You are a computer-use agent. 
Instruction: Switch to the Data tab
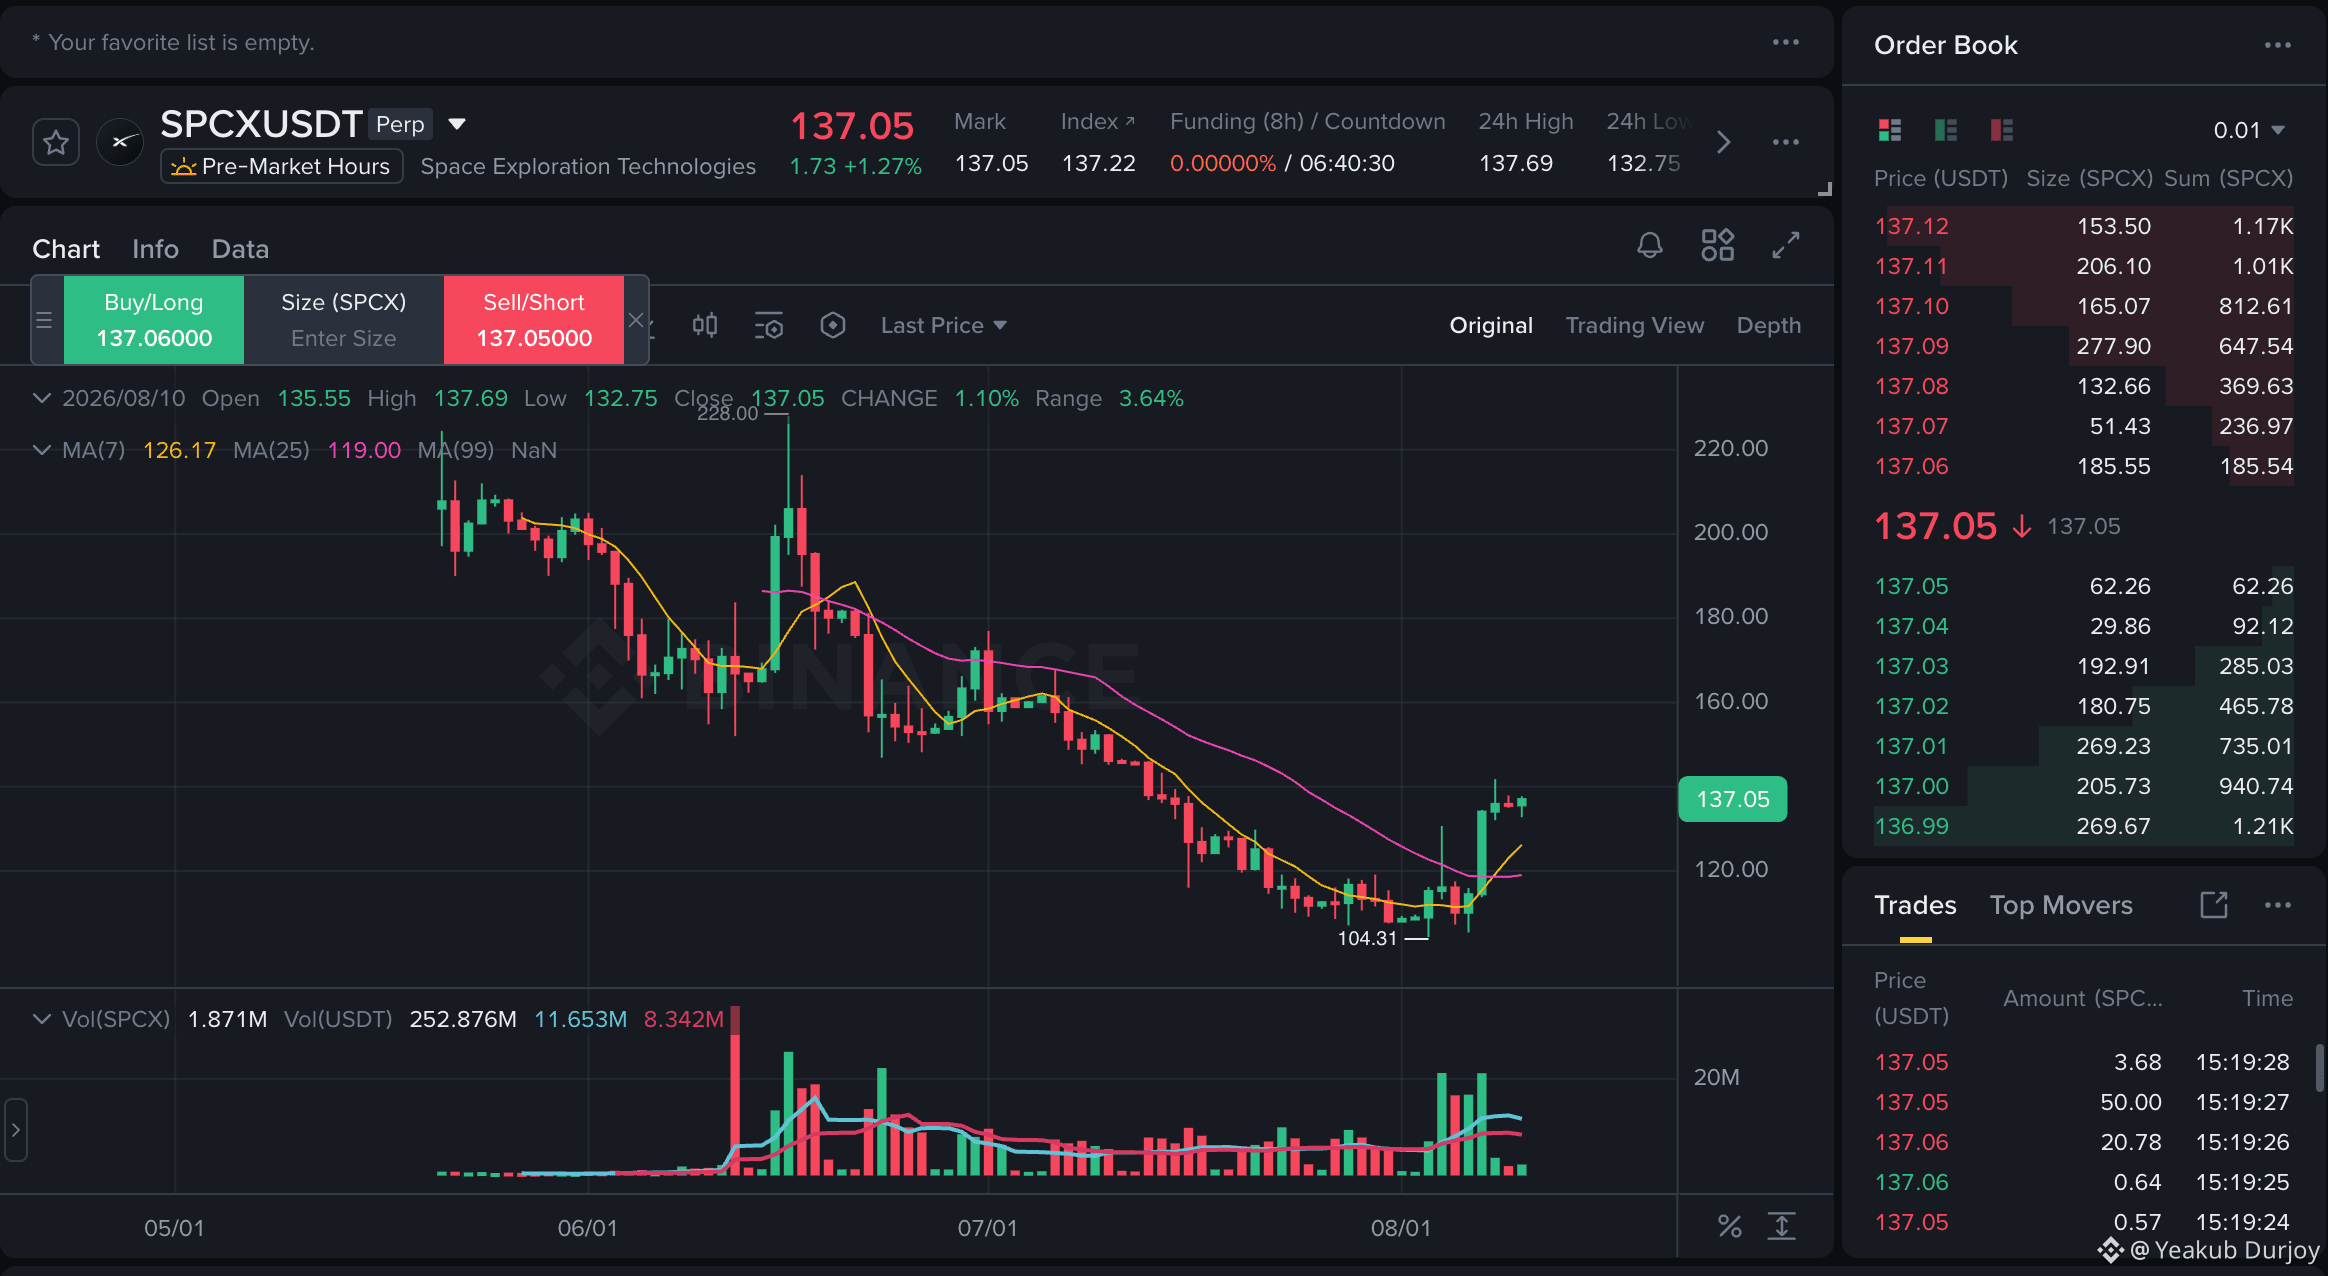click(240, 249)
